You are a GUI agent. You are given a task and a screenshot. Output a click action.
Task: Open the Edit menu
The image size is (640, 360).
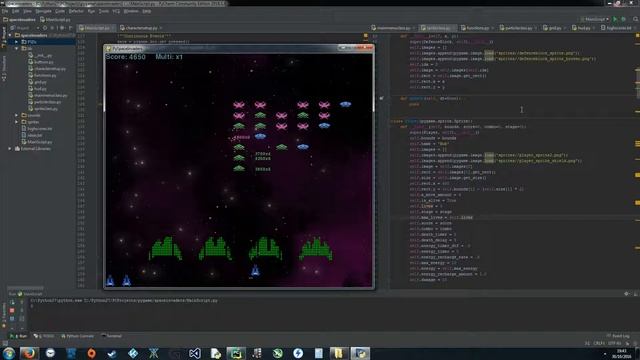[x=16, y=11]
